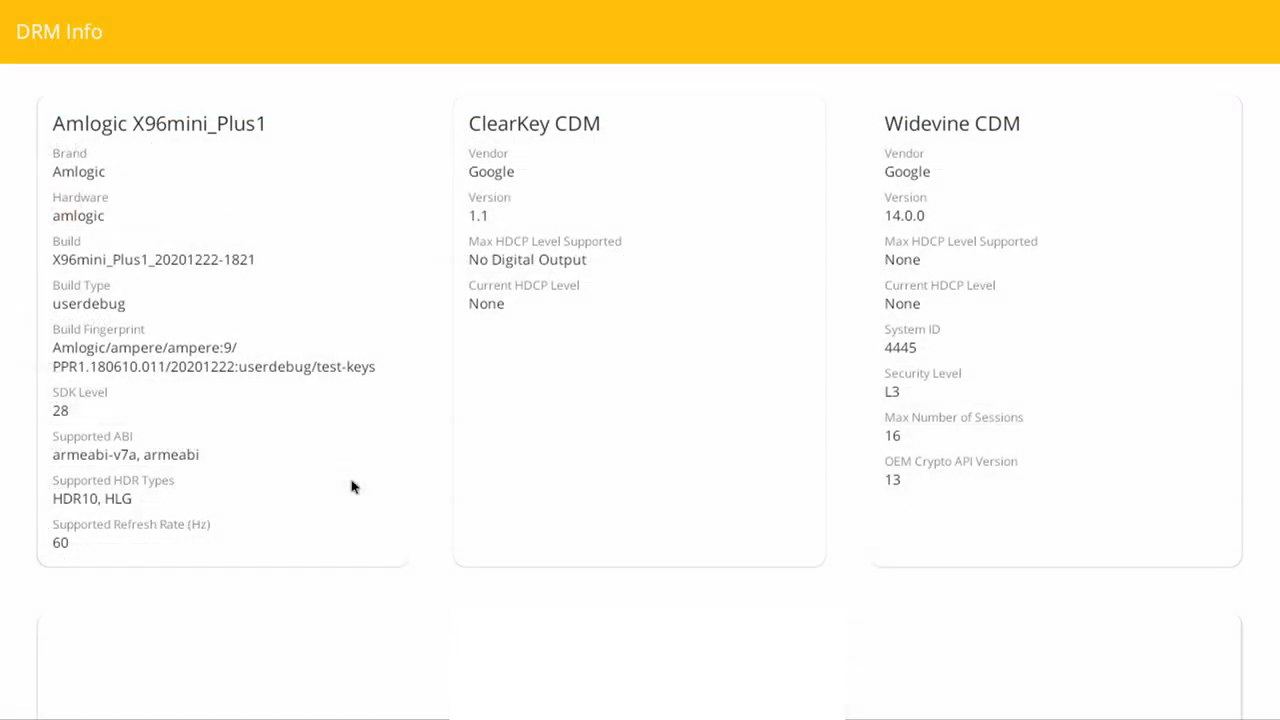This screenshot has width=1280, height=720.
Task: Click the Build Fingerprint value text
Action: (x=214, y=357)
